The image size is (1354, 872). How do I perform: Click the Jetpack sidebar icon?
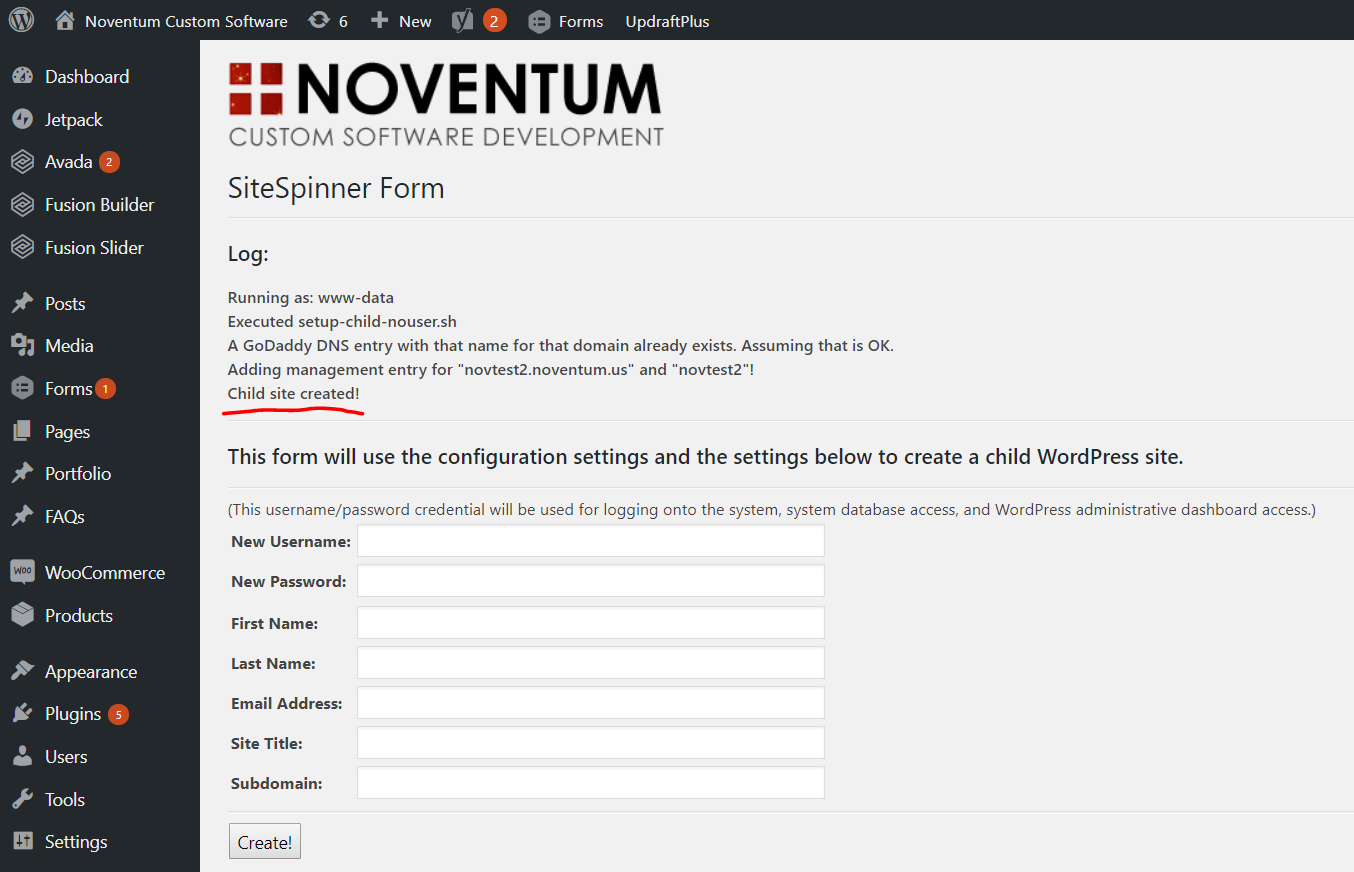click(22, 120)
